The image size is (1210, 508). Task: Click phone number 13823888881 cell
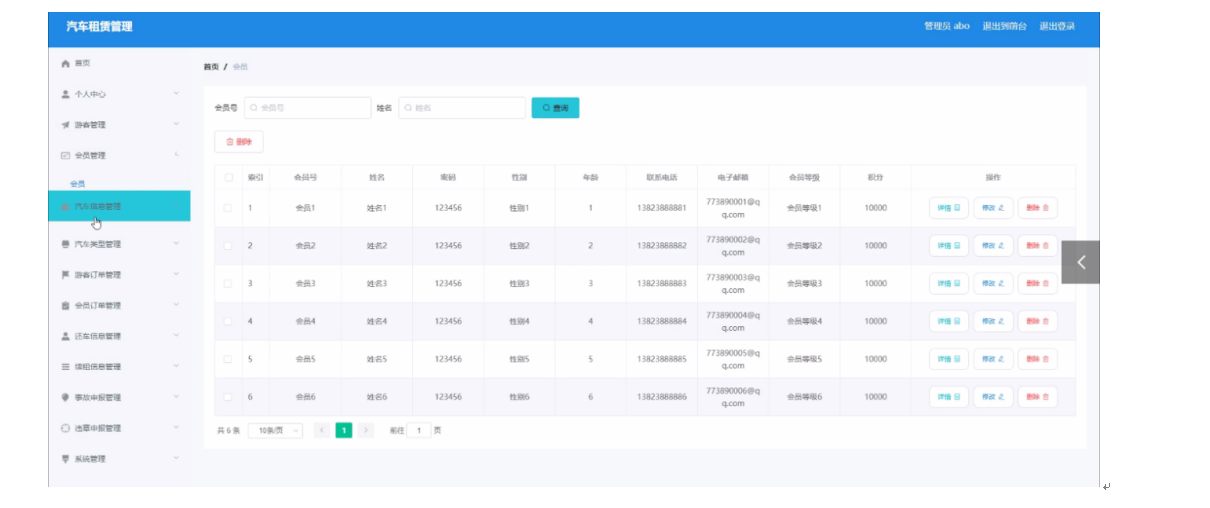[662, 208]
